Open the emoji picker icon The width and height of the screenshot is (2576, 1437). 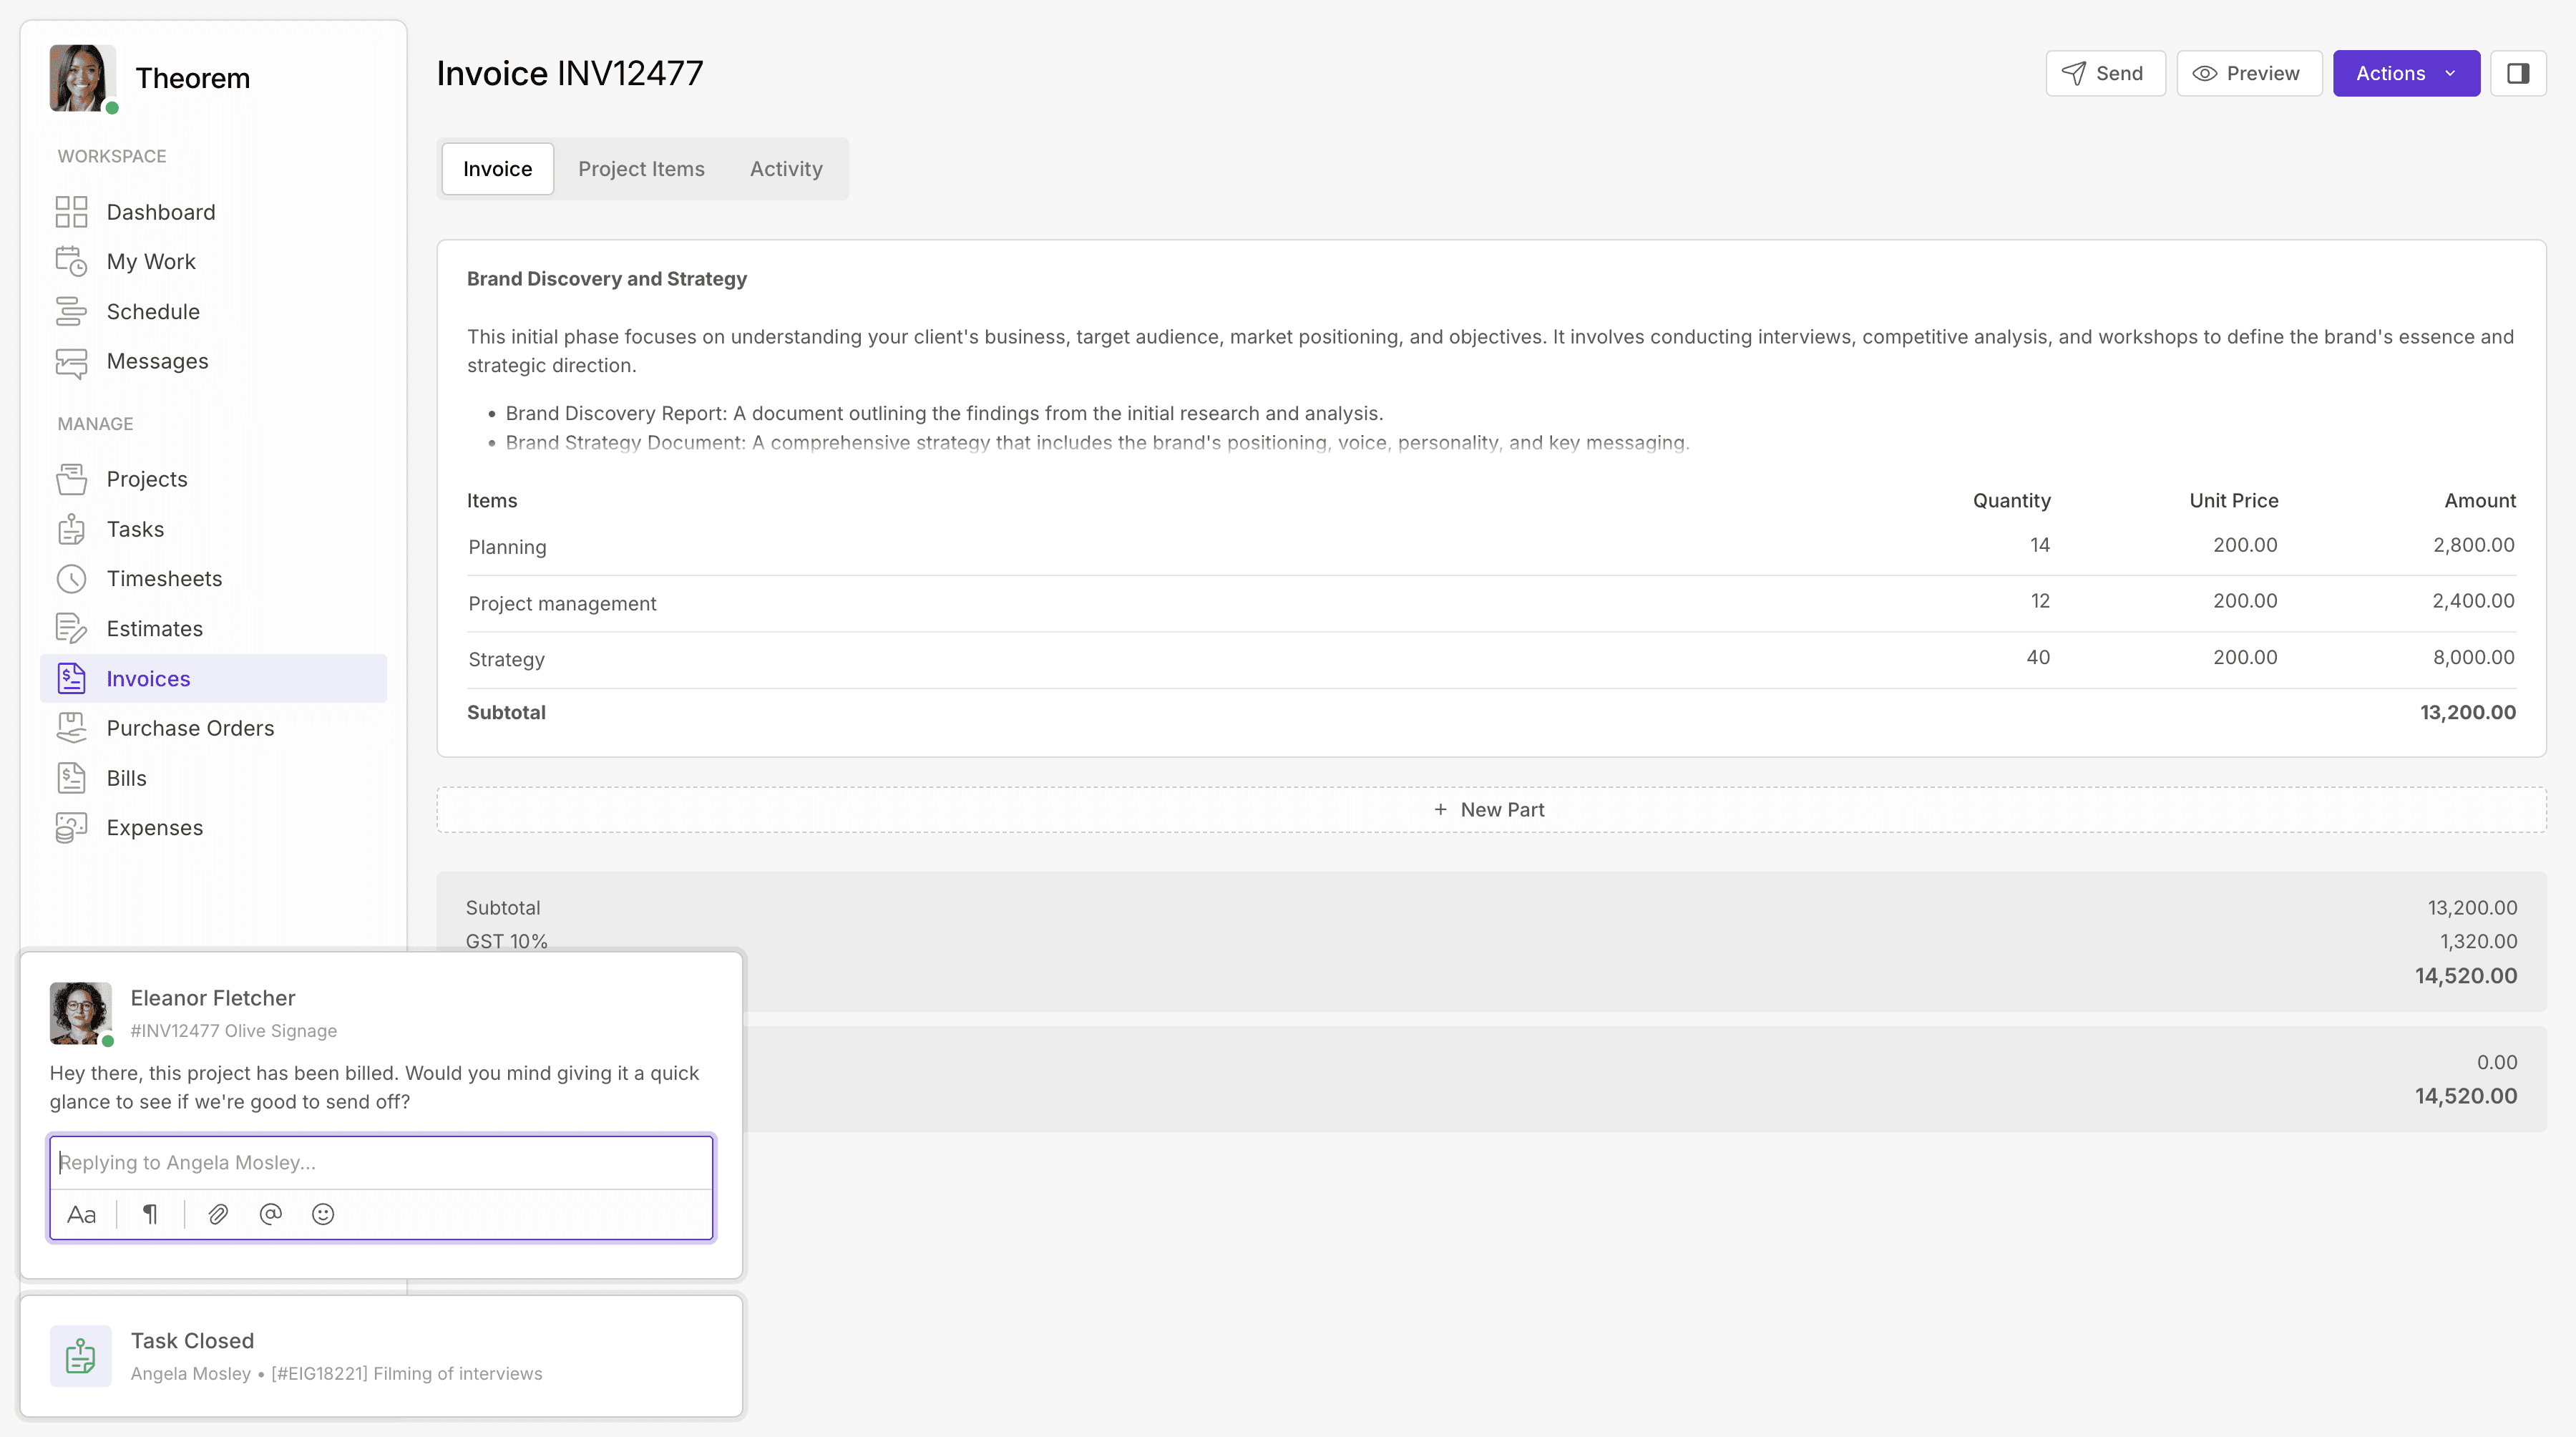[322, 1214]
